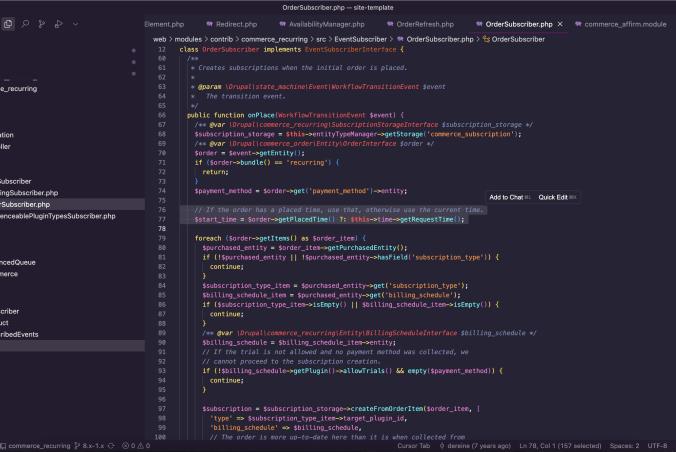Image resolution: width=676 pixels, height=452 pixels.
Task: Click the file icon on commerce_affirm.module tab
Action: [x=578, y=24]
